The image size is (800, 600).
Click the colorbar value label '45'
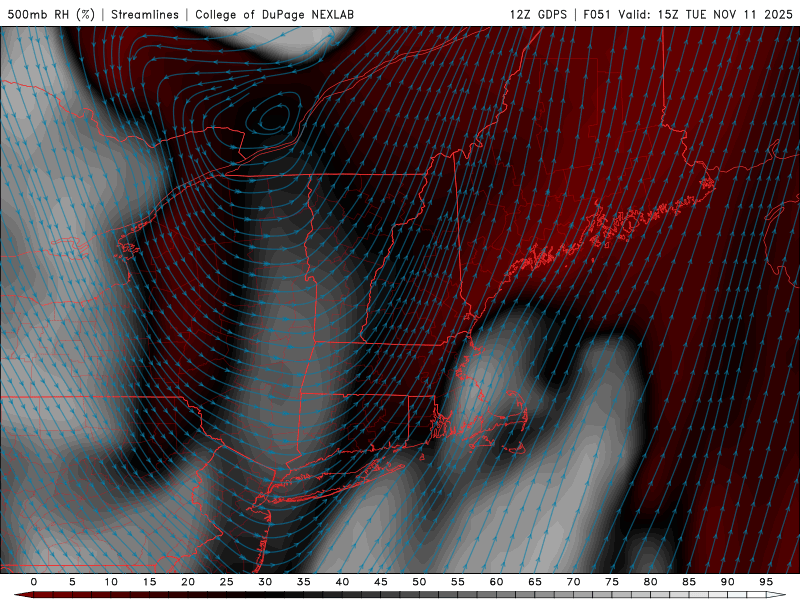pos(380,582)
